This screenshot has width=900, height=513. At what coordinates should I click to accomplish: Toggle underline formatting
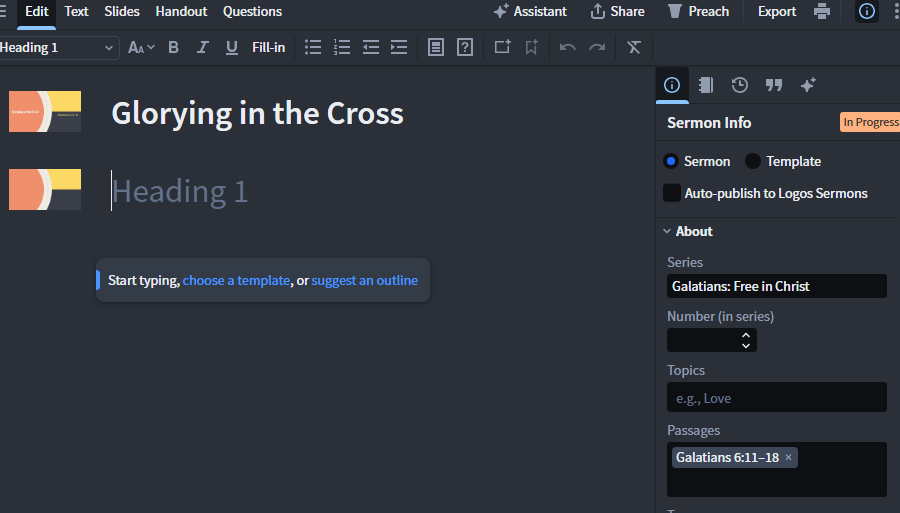point(231,48)
